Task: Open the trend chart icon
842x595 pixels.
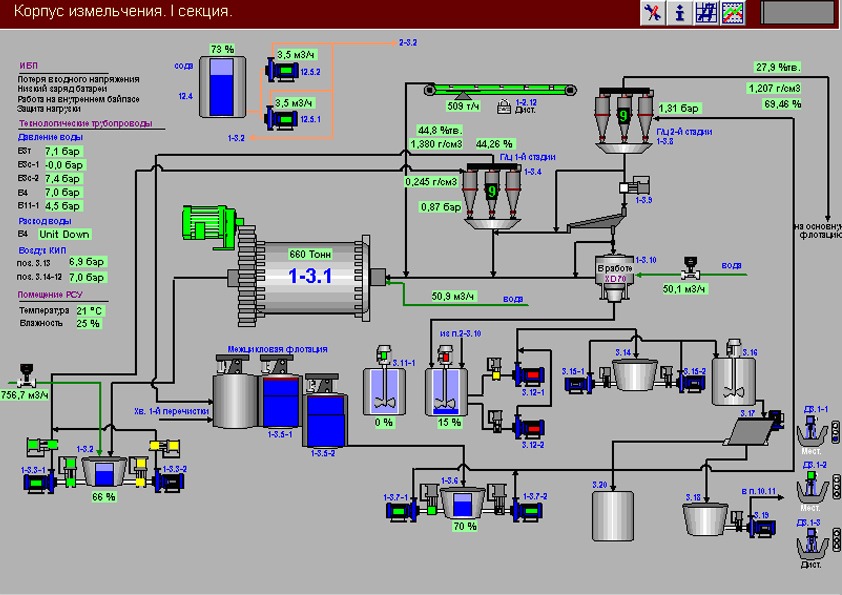Action: pos(734,12)
